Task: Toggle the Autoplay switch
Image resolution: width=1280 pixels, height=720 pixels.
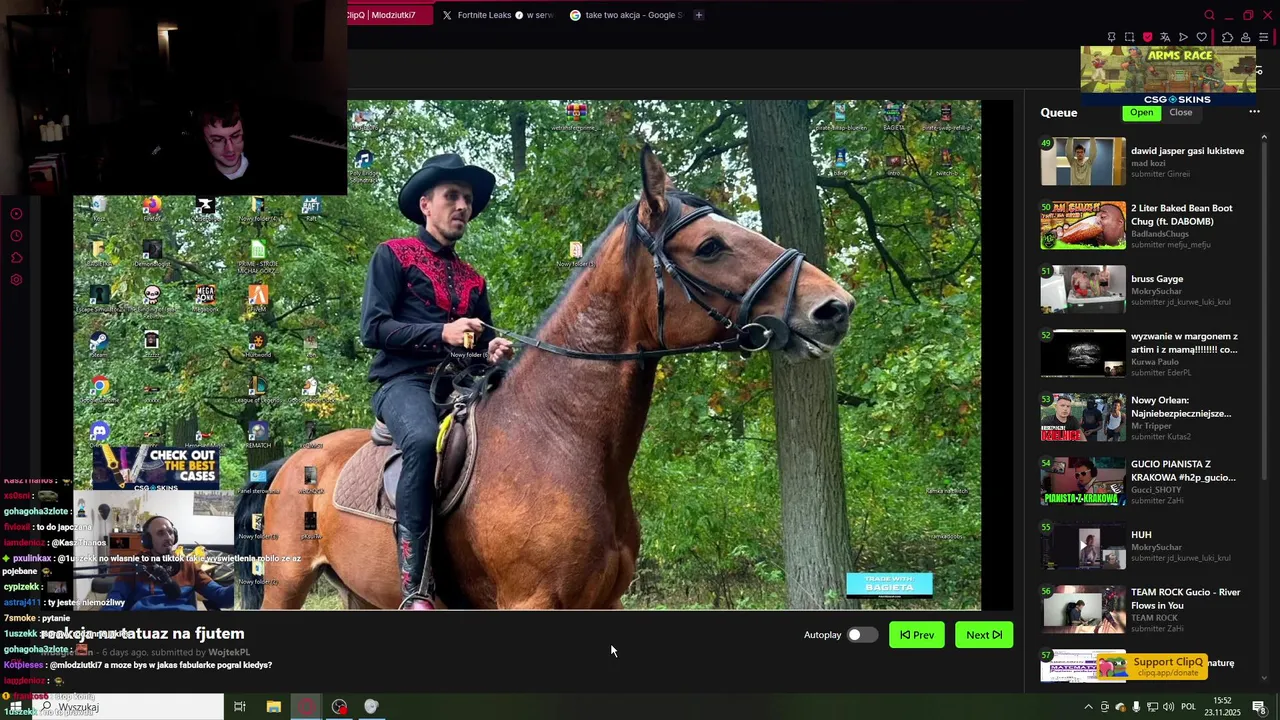Action: pos(862,635)
